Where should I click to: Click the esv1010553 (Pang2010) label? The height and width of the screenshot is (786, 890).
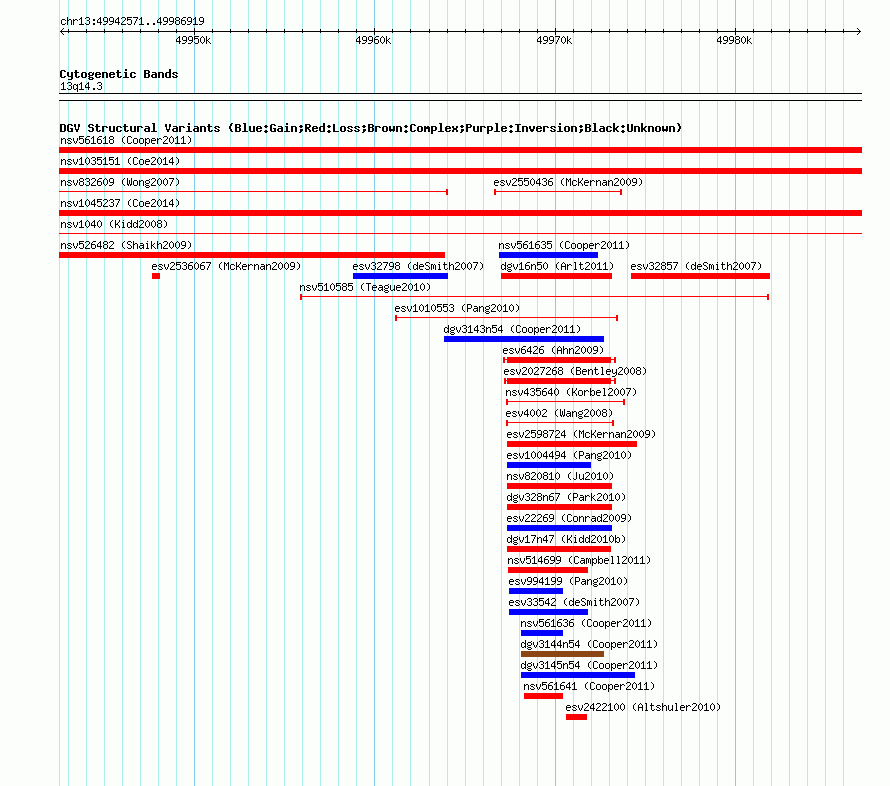pyautogui.click(x=457, y=308)
